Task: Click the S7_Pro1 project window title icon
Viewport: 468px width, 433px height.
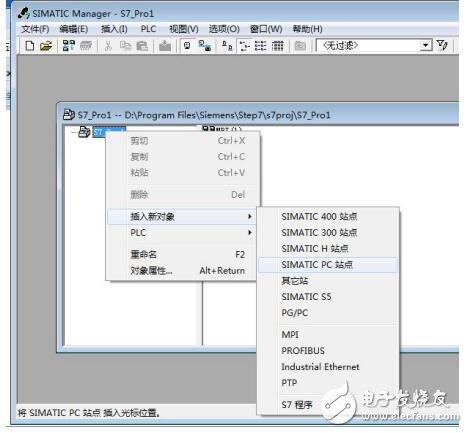Action: [x=68, y=115]
